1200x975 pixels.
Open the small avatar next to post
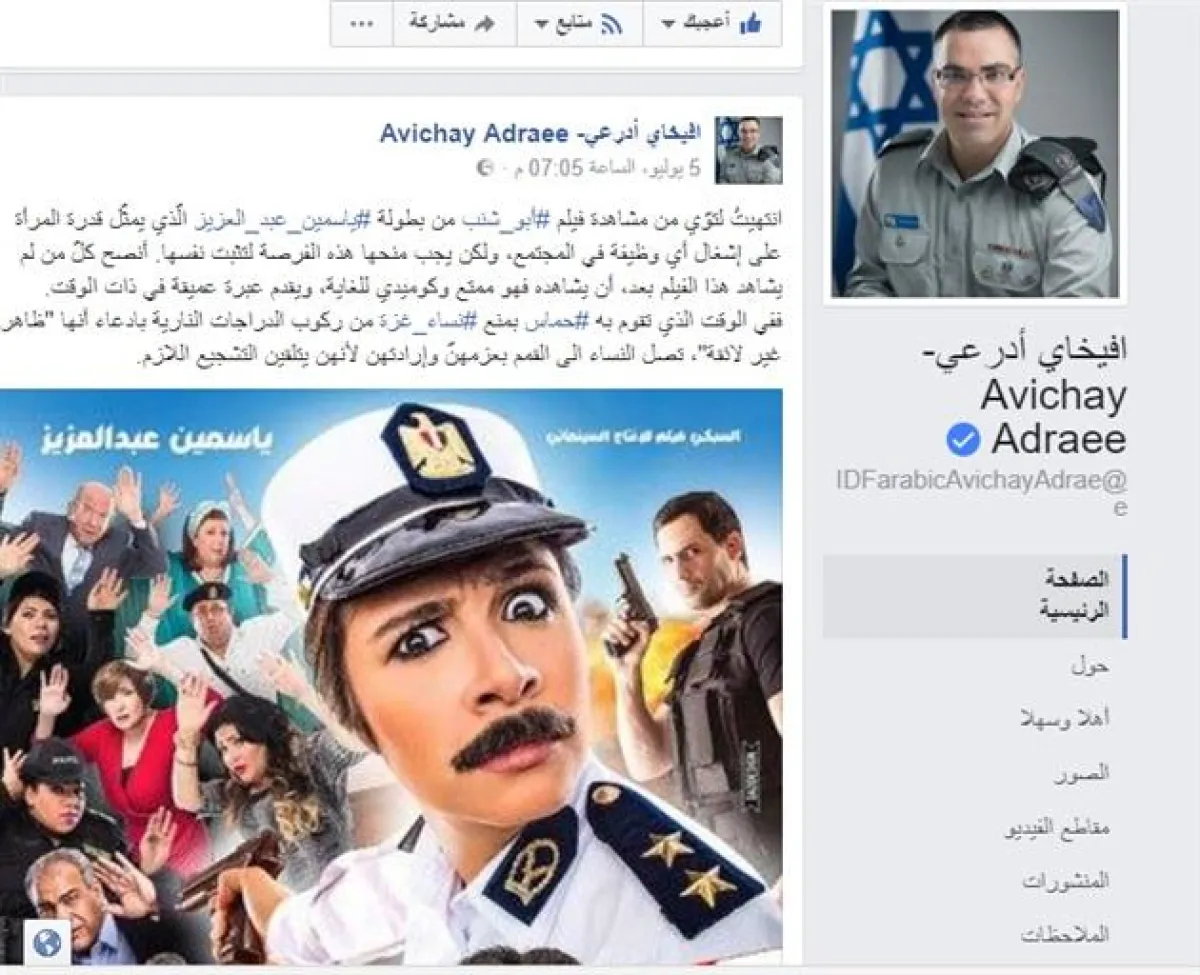click(x=749, y=150)
